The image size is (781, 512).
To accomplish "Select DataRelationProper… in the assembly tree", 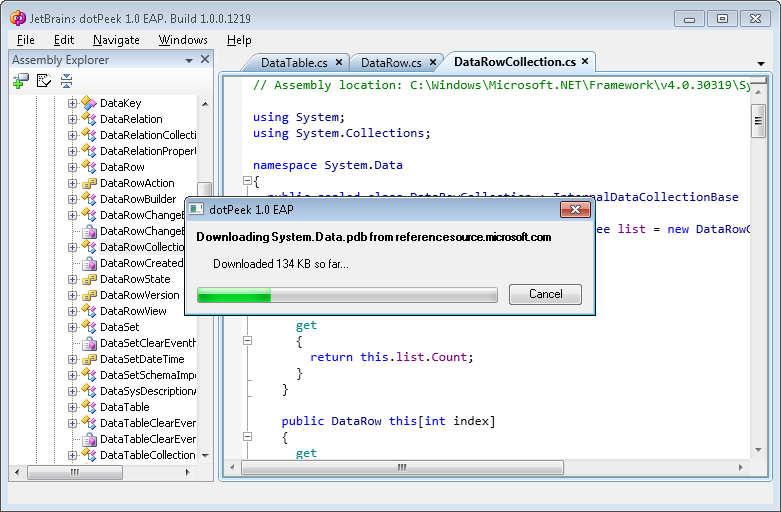I will 147,151.
